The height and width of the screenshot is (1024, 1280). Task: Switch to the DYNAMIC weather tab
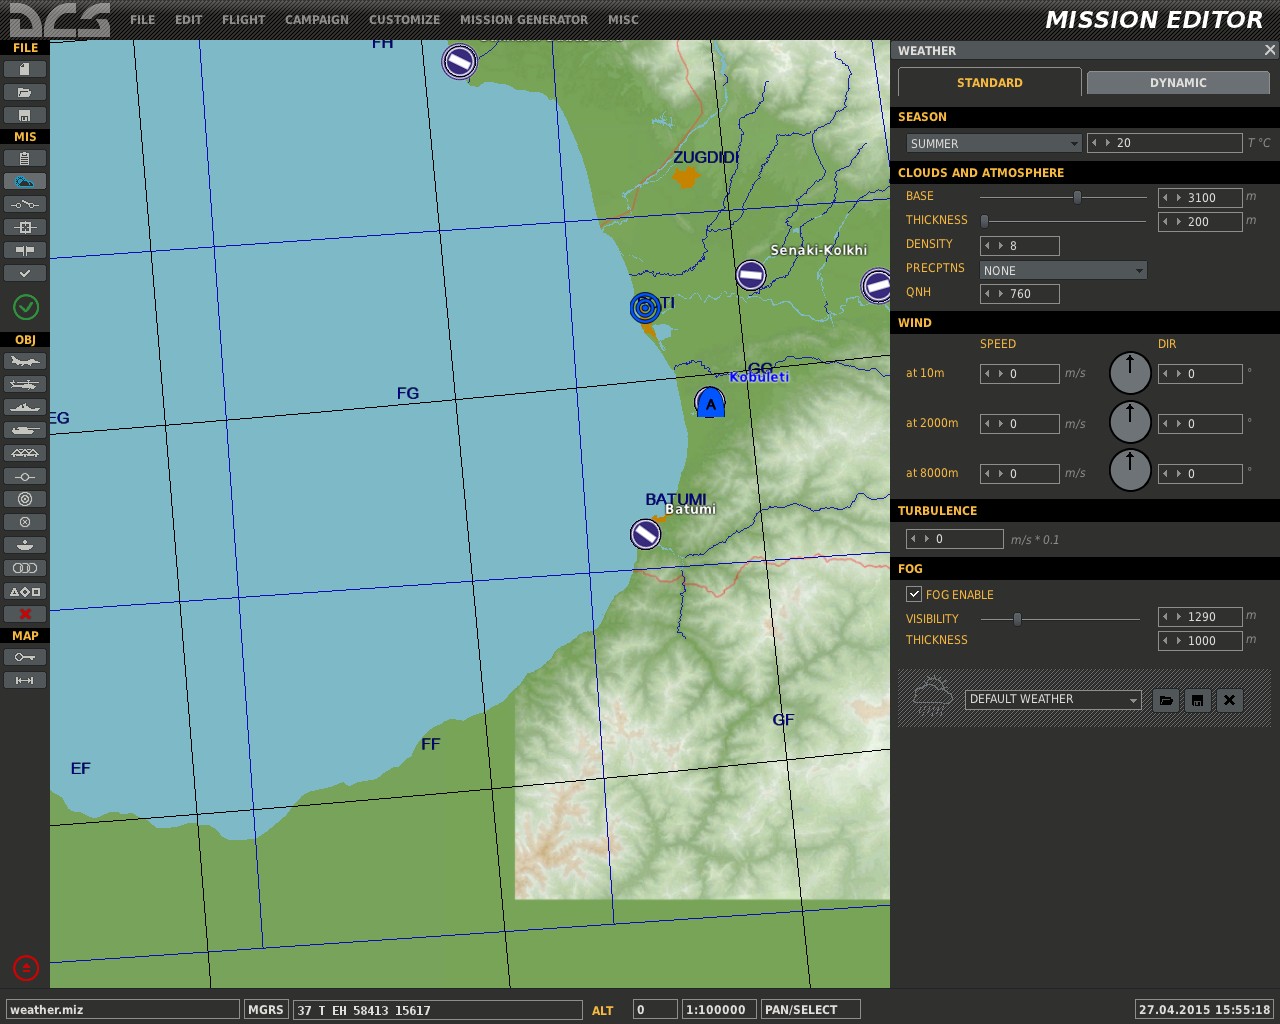pos(1178,83)
